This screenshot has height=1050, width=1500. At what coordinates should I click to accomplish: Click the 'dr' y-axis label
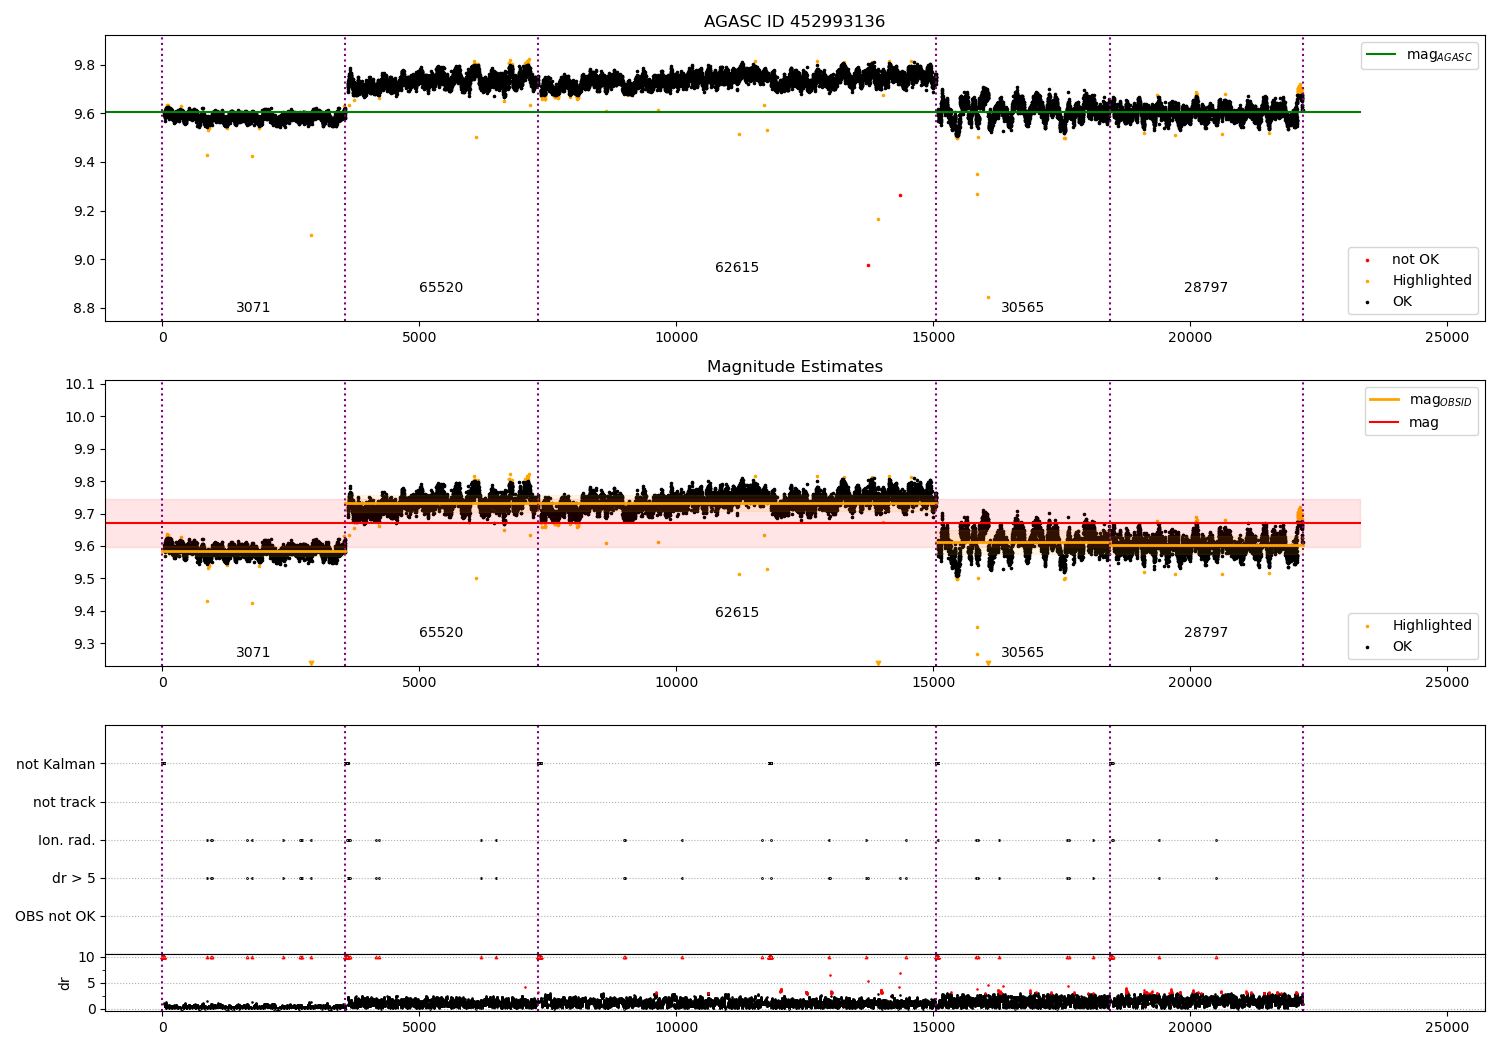(65, 983)
